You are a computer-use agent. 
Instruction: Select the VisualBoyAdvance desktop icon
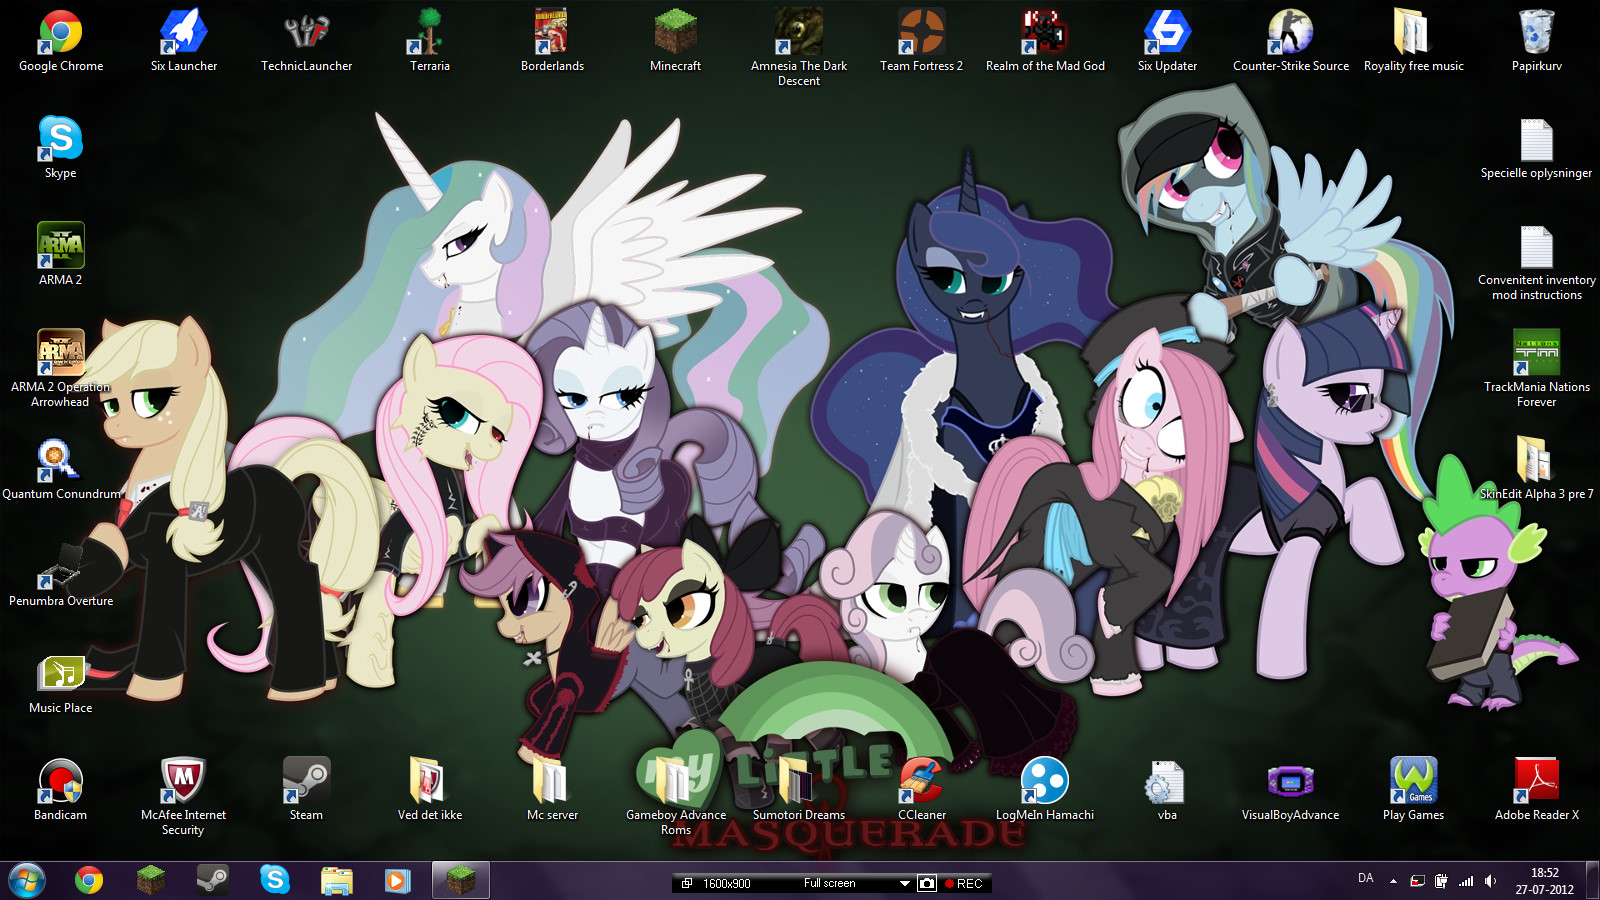[x=1290, y=783]
